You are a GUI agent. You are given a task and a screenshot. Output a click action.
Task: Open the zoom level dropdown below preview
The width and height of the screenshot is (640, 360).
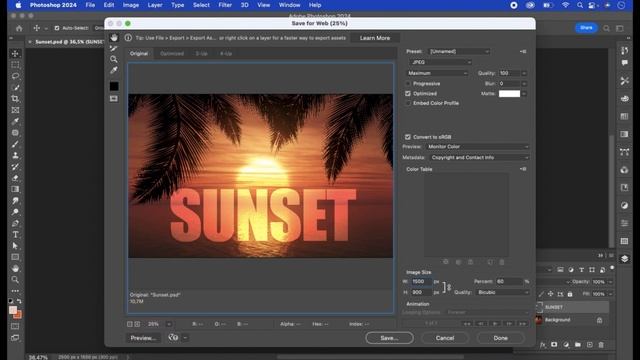click(169, 324)
